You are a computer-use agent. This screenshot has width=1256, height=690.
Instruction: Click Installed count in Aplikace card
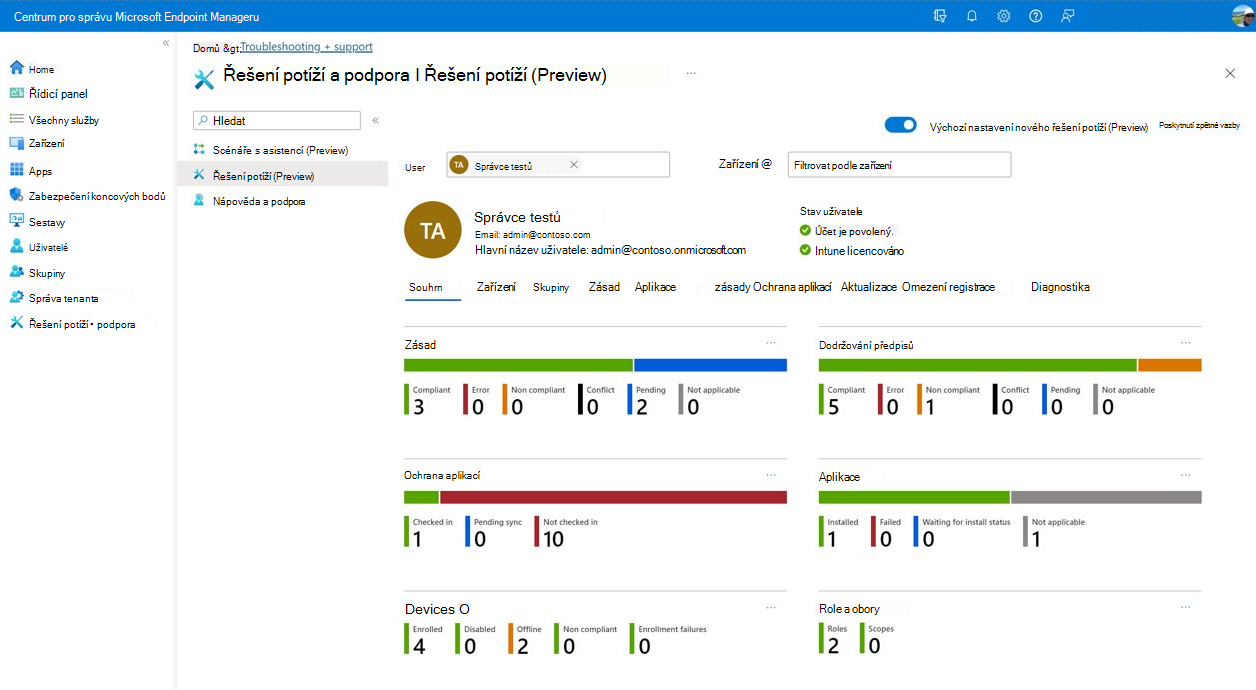(x=832, y=539)
